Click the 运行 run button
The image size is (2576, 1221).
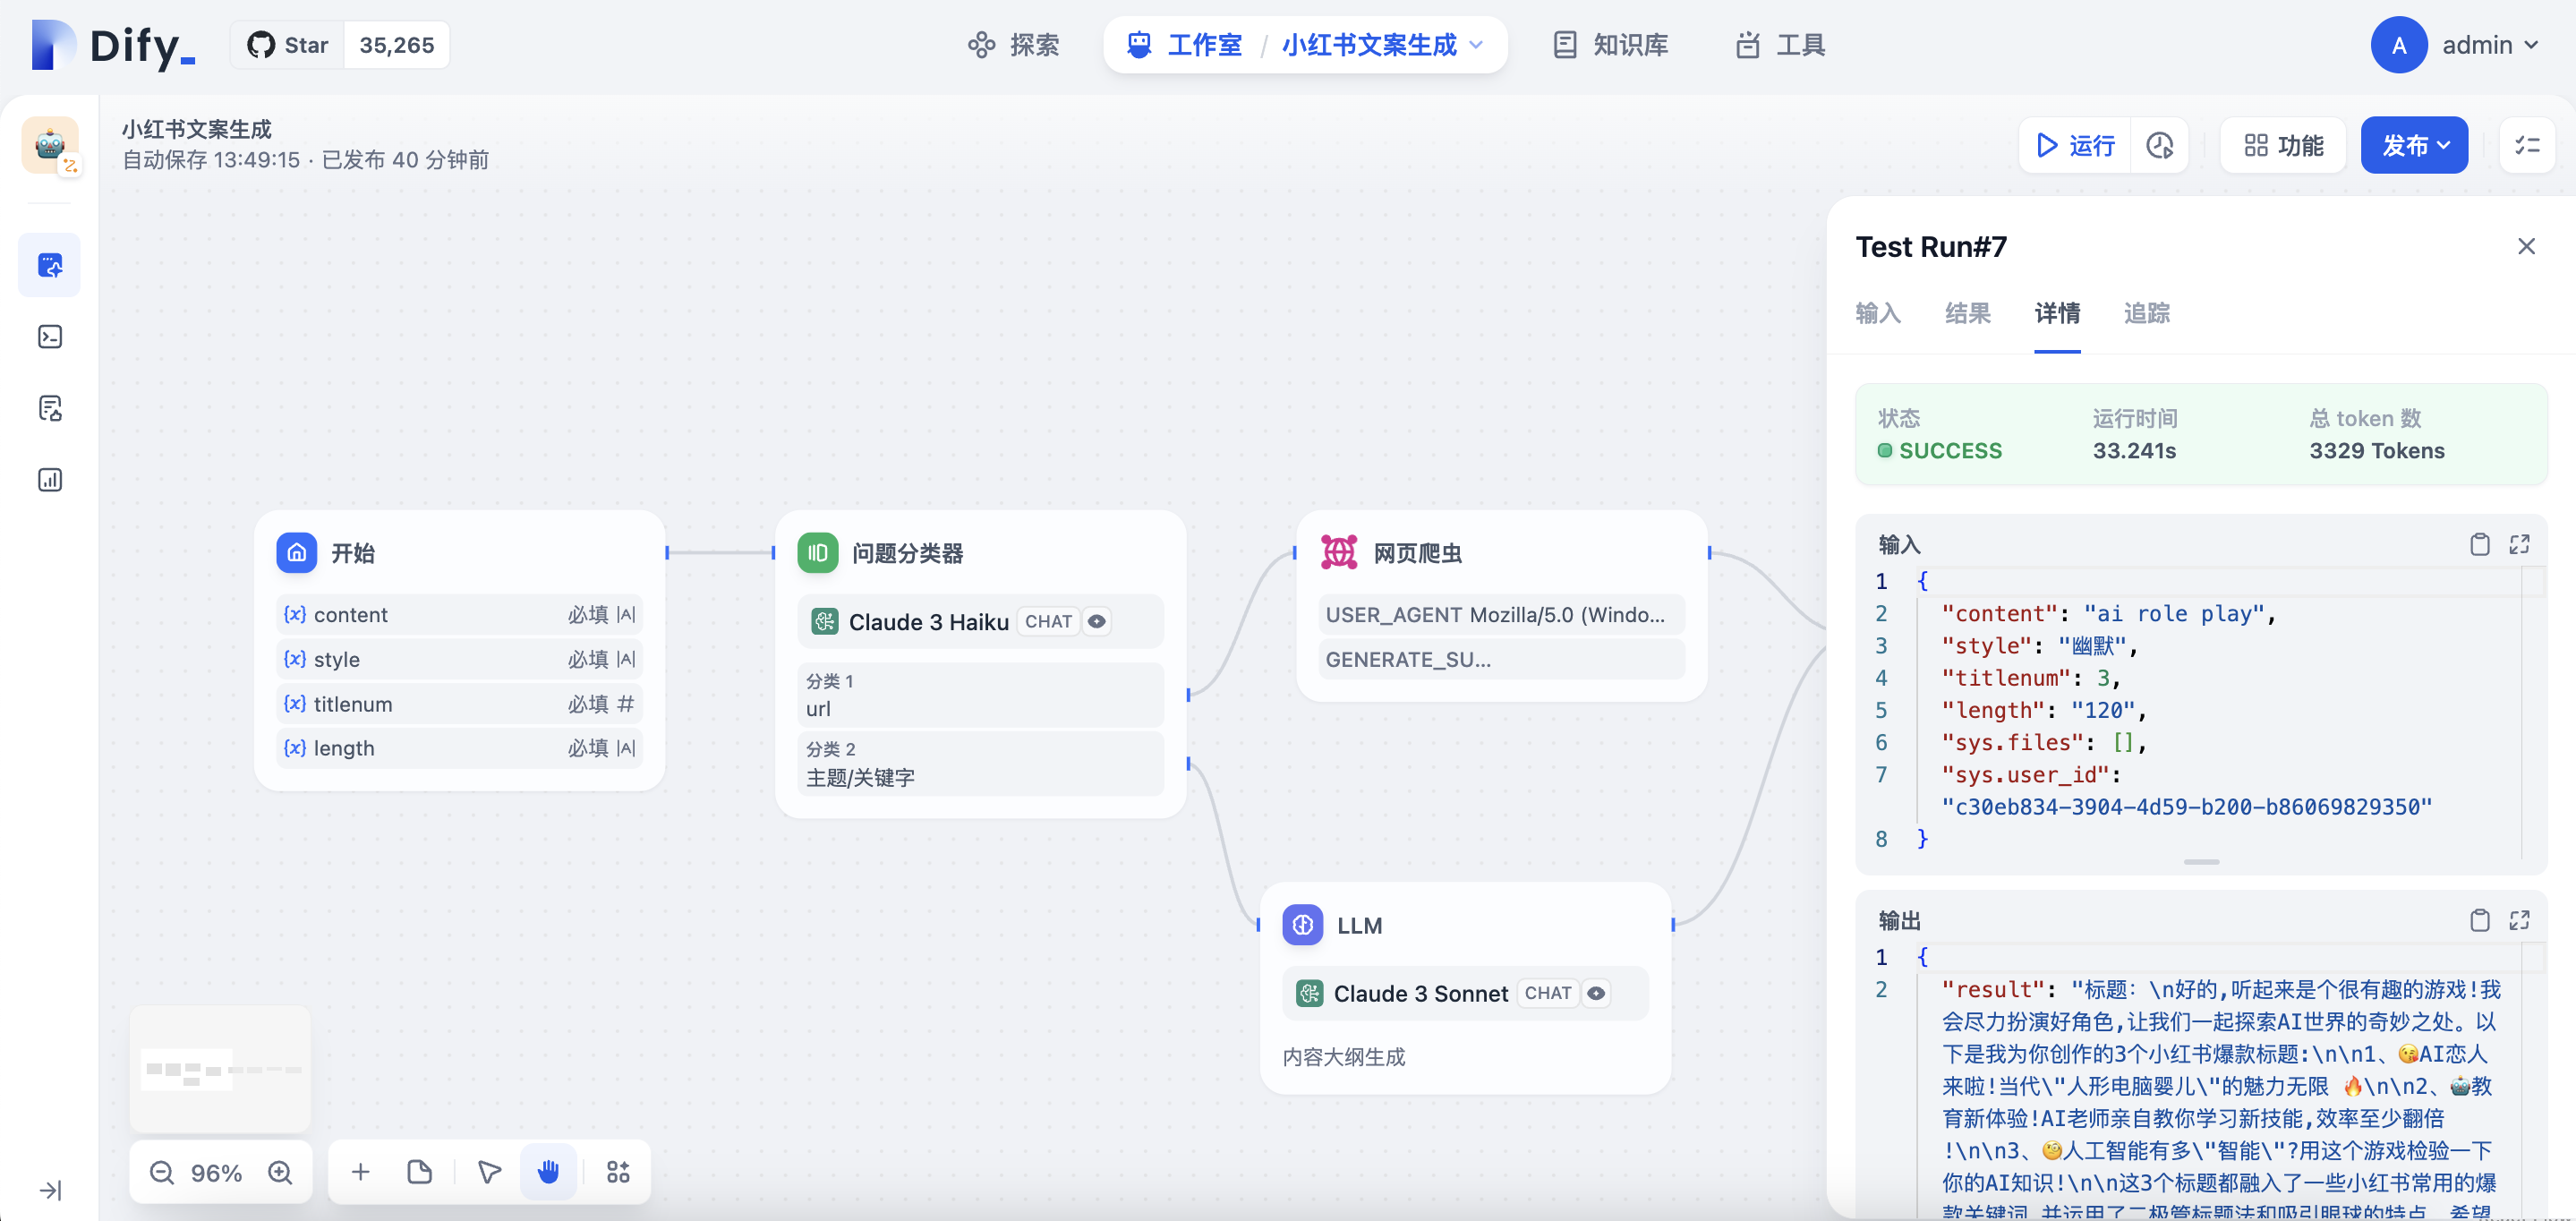(2076, 146)
